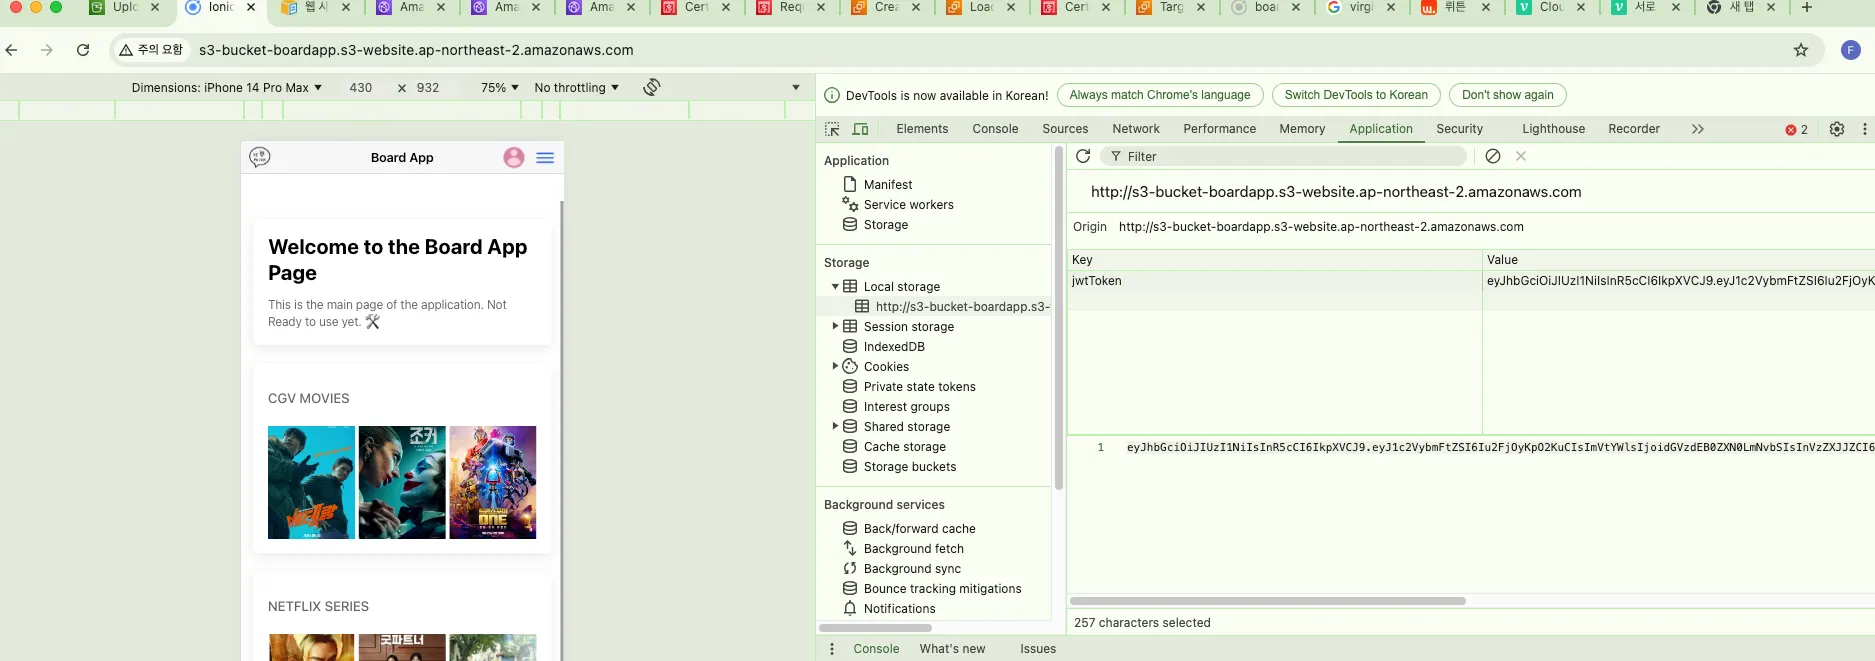1875x661 pixels.
Task: Collapse the Local storage tree node
Action: click(x=835, y=287)
